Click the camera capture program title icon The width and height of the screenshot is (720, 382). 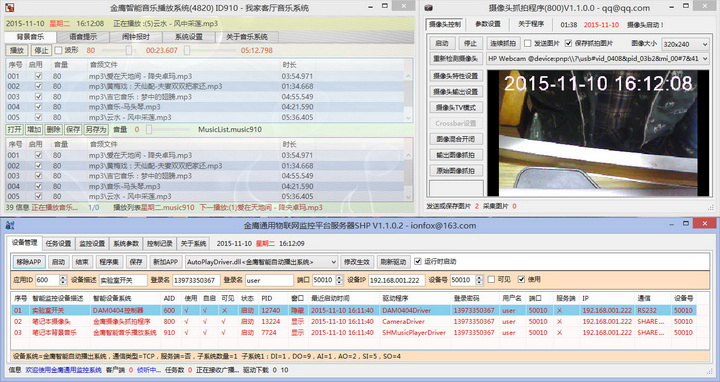pyautogui.click(x=428, y=8)
